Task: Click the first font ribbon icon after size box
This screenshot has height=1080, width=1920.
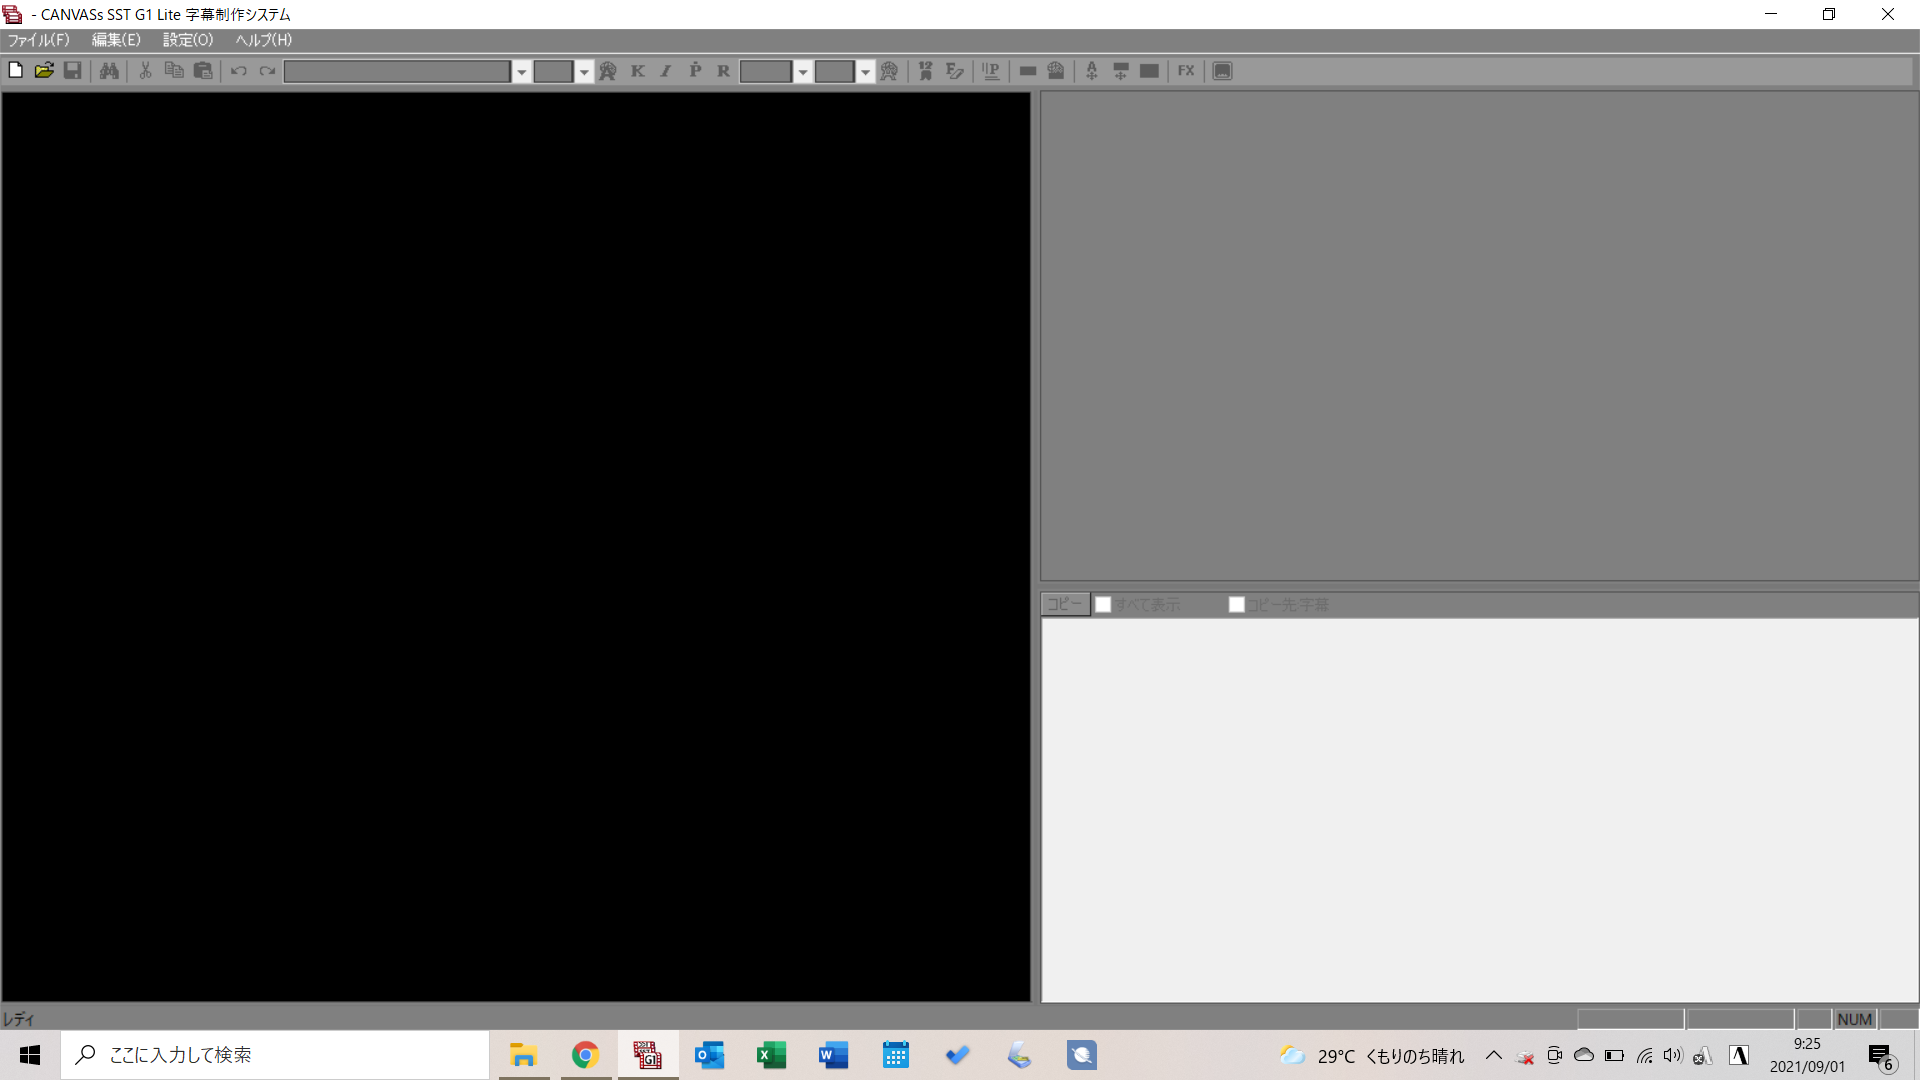Action: click(x=608, y=71)
